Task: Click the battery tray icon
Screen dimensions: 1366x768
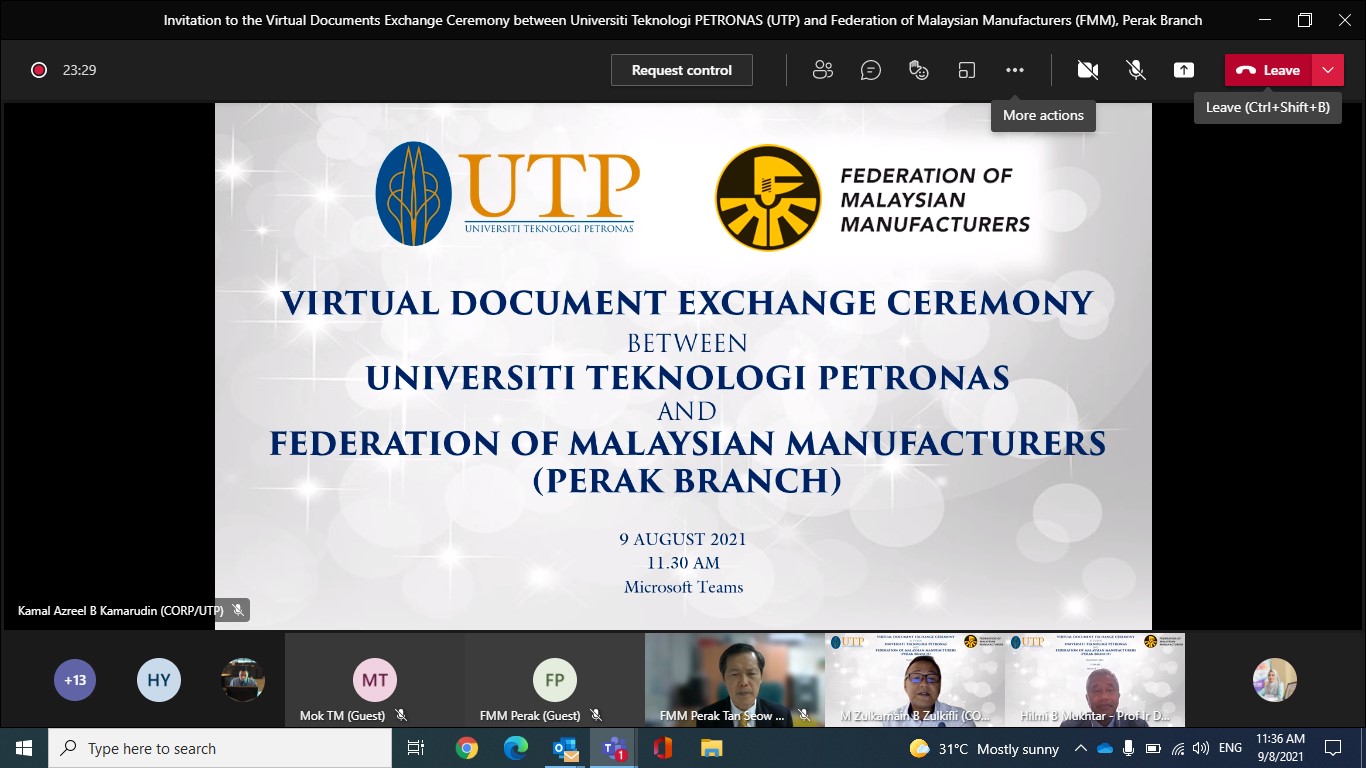Action: tap(1153, 748)
